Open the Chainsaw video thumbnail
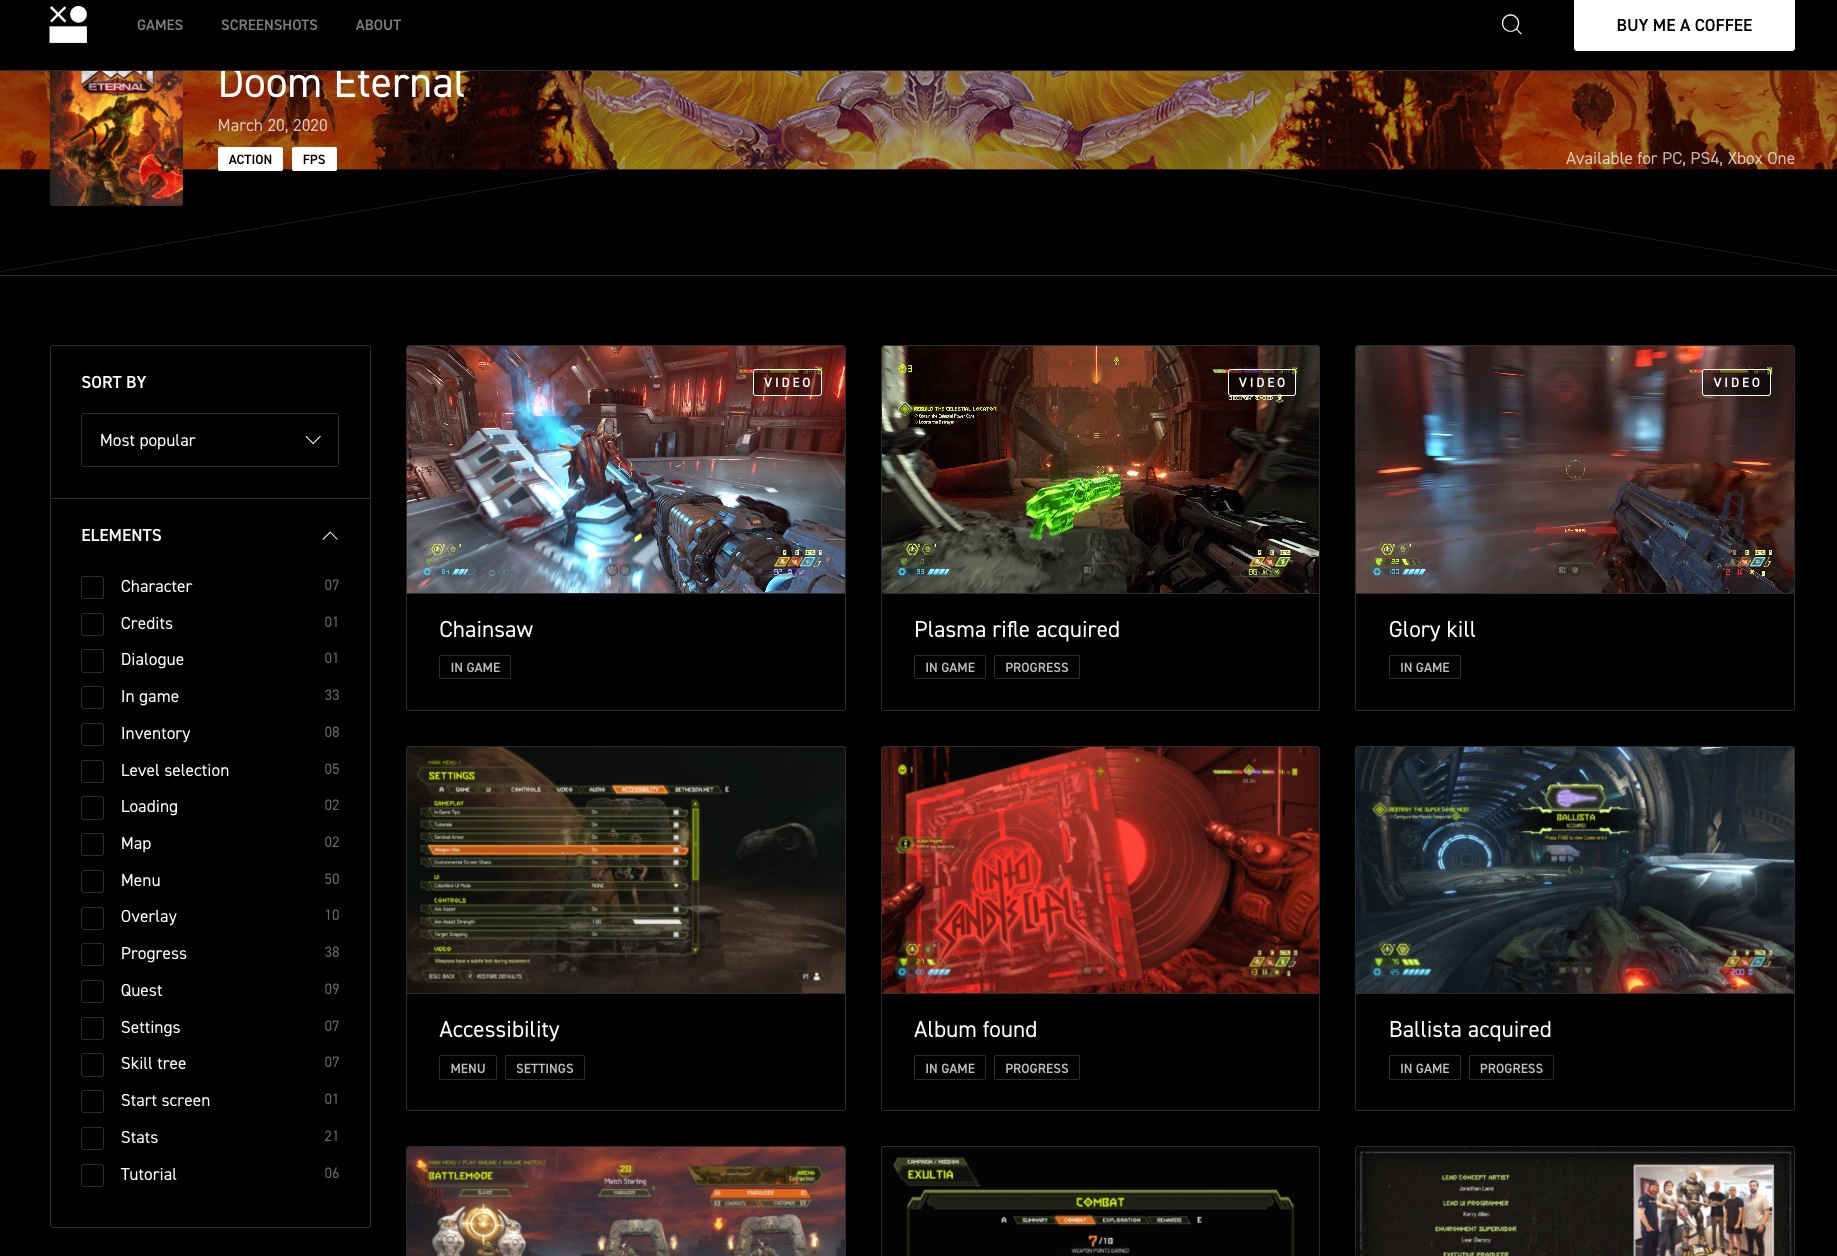The height and width of the screenshot is (1256, 1837). point(626,470)
